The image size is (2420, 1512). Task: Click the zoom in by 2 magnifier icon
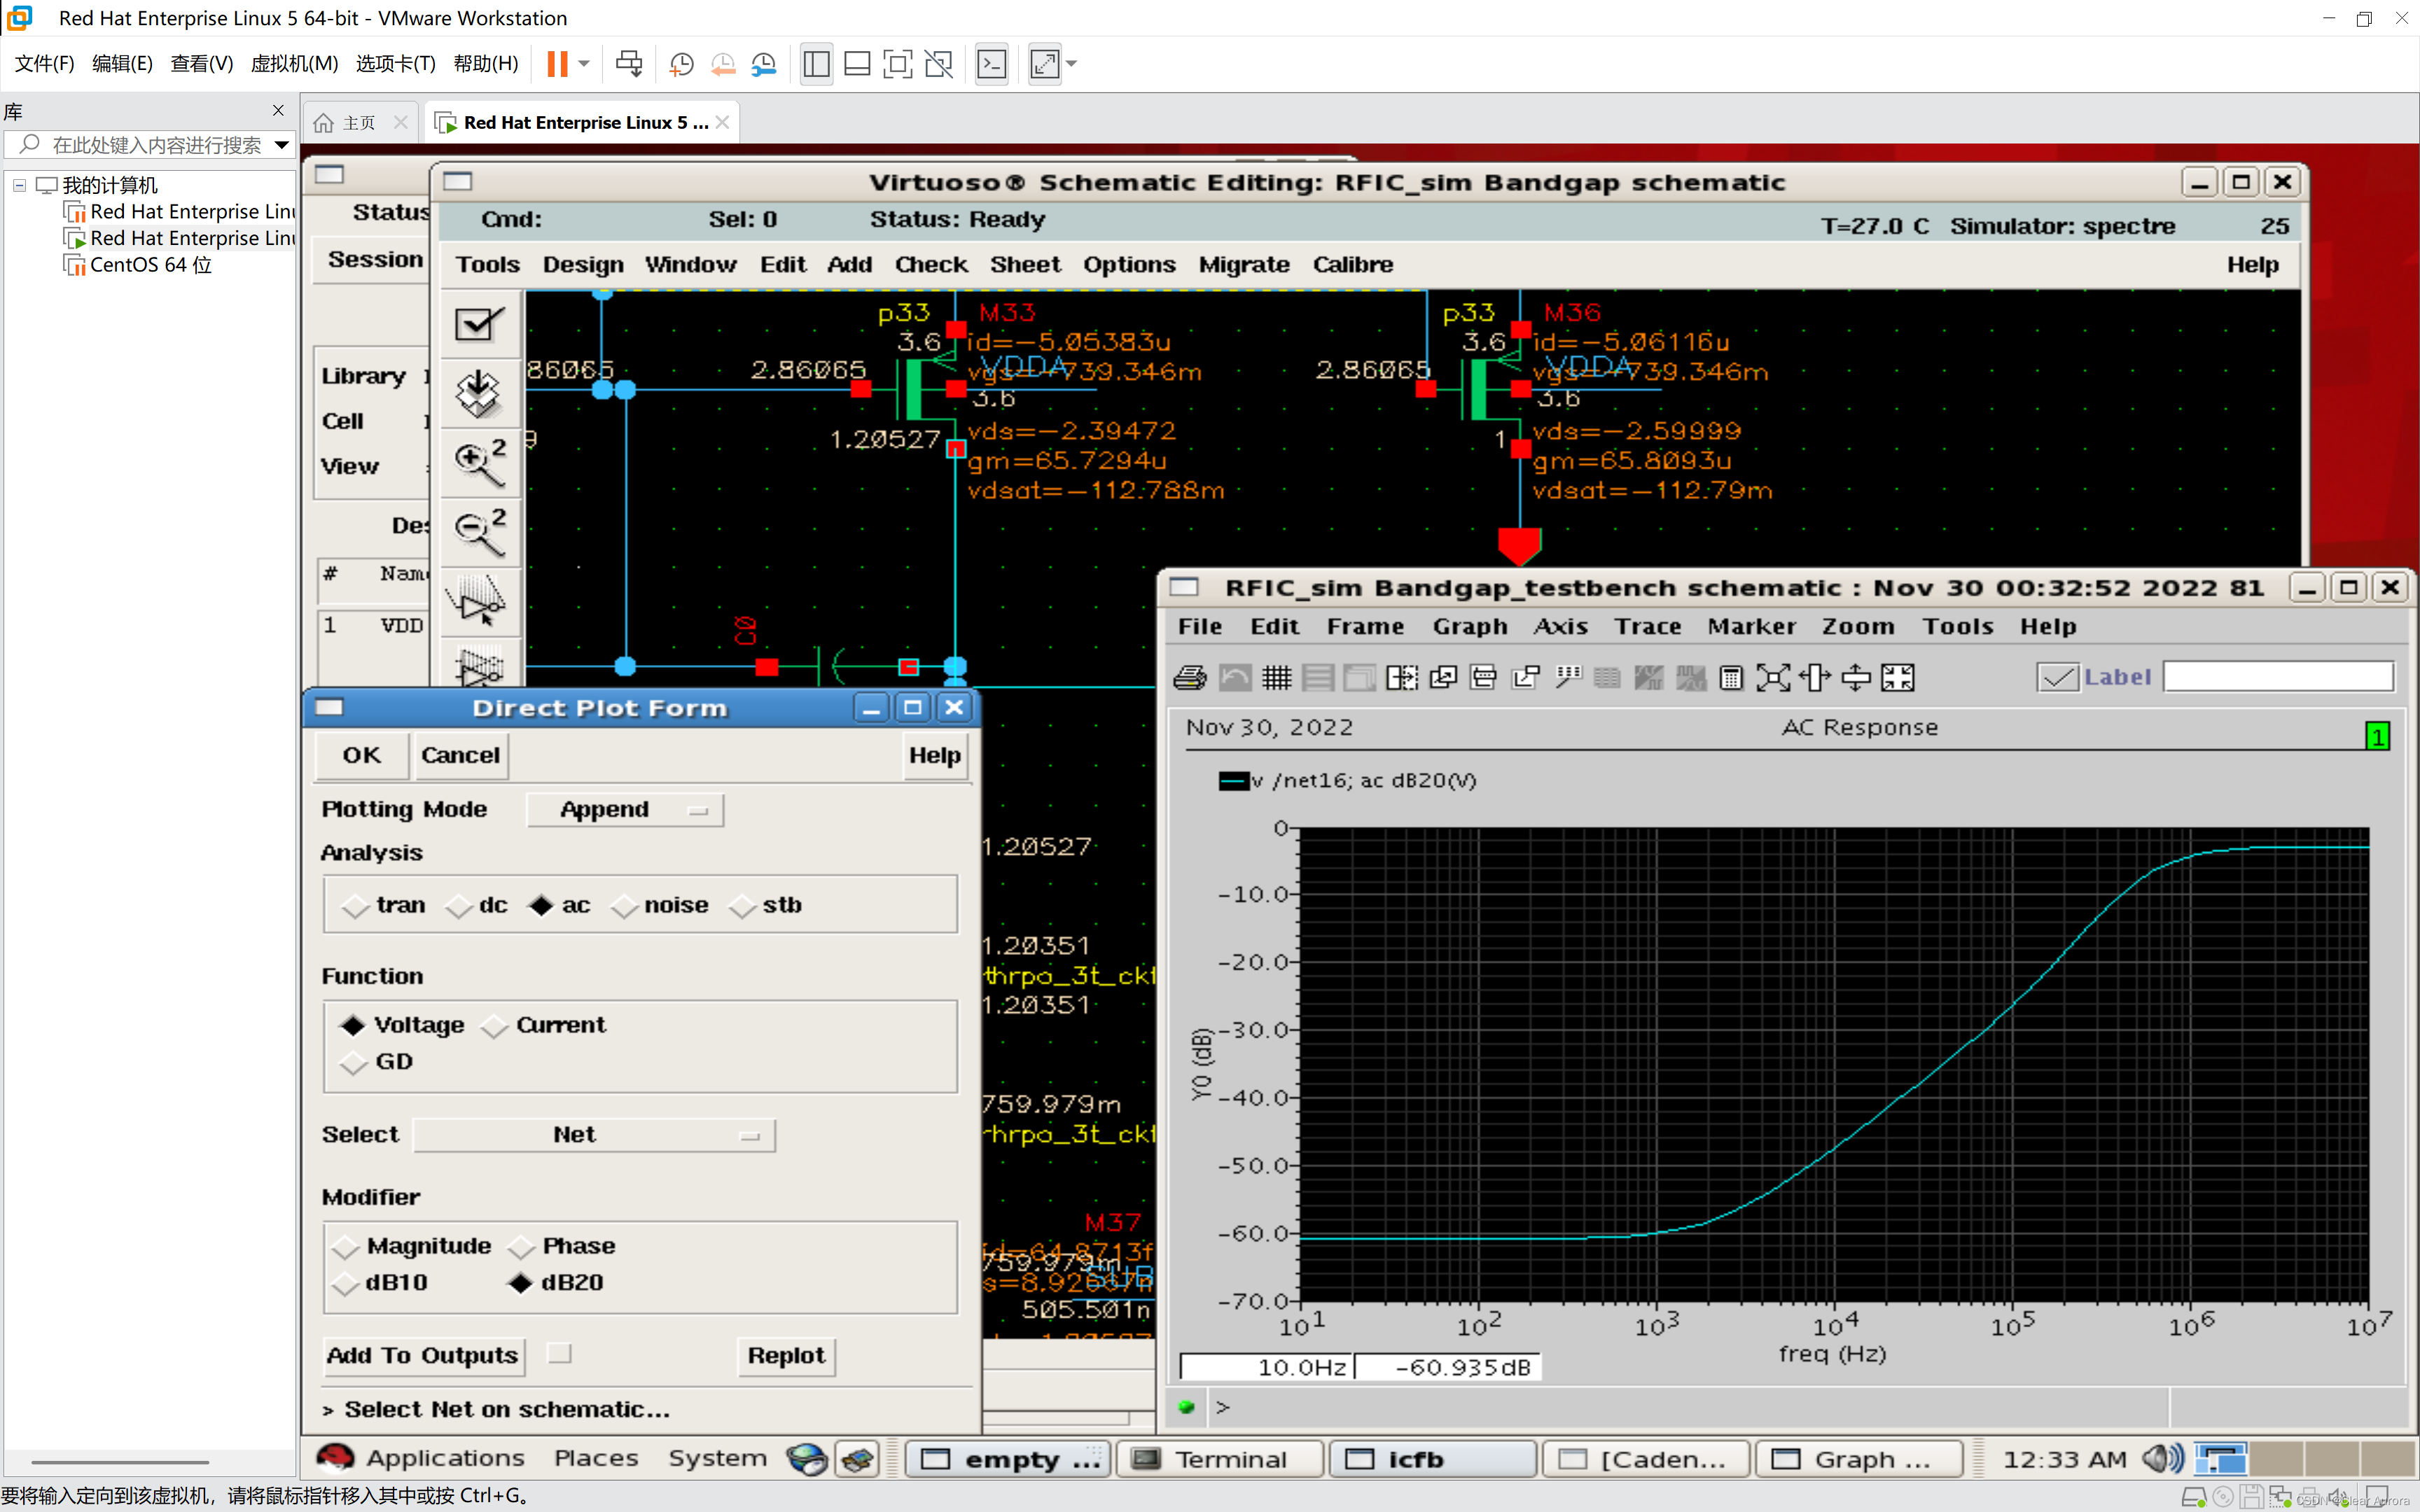coord(479,462)
